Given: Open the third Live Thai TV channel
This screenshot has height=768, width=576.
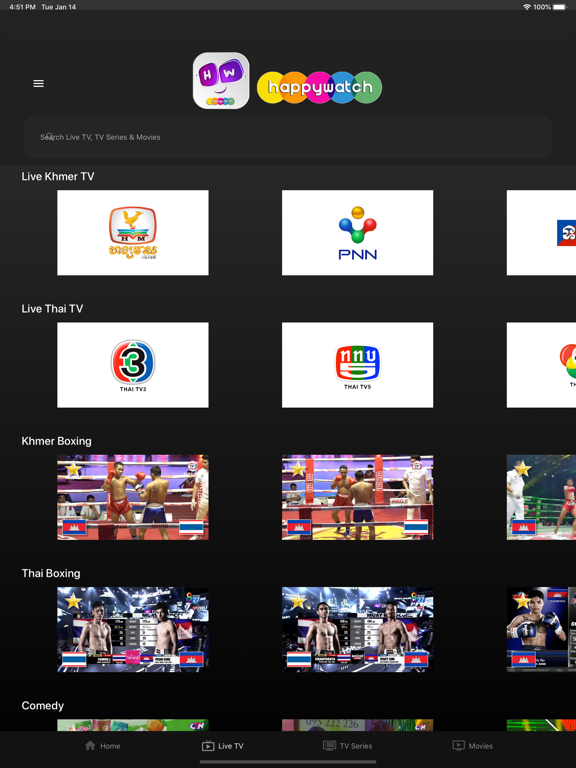Looking at the screenshot, I should click(x=541, y=365).
